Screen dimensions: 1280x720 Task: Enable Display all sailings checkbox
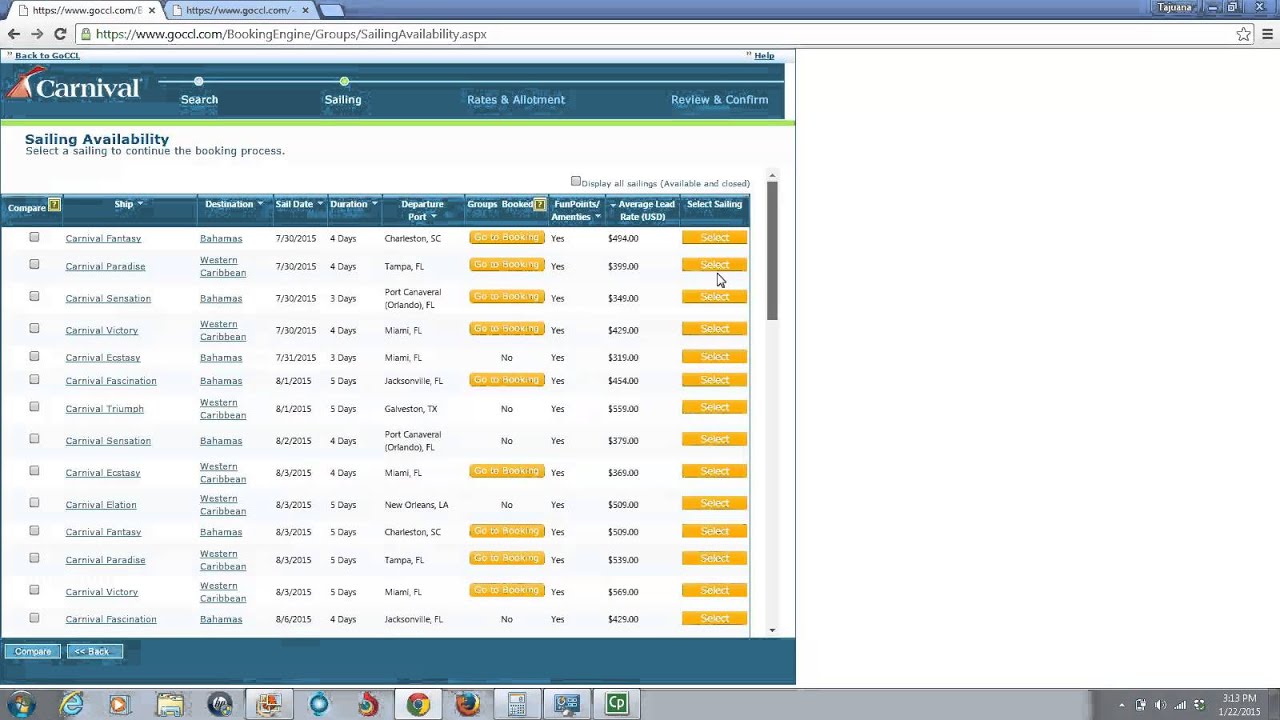576,182
